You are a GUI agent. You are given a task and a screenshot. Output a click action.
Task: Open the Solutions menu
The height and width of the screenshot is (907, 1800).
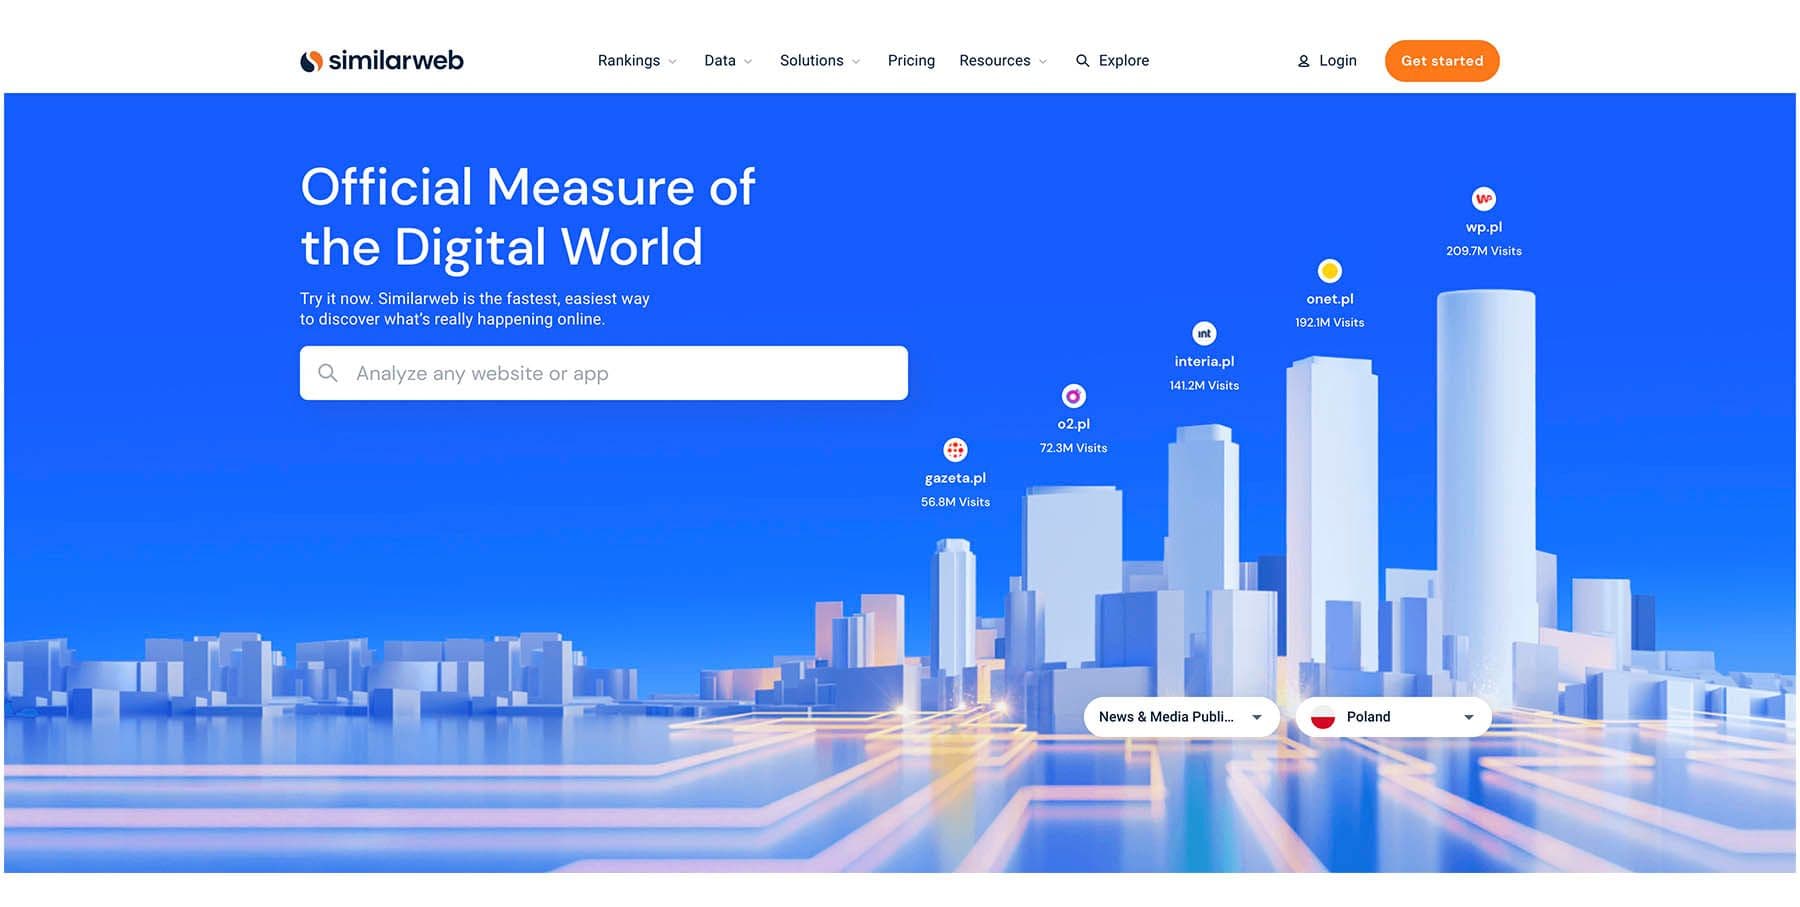(x=820, y=61)
